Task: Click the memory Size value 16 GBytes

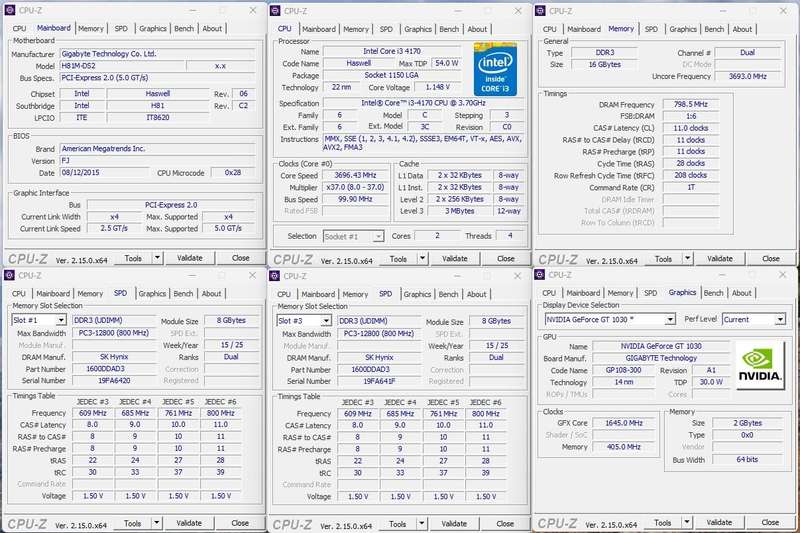Action: [605, 64]
